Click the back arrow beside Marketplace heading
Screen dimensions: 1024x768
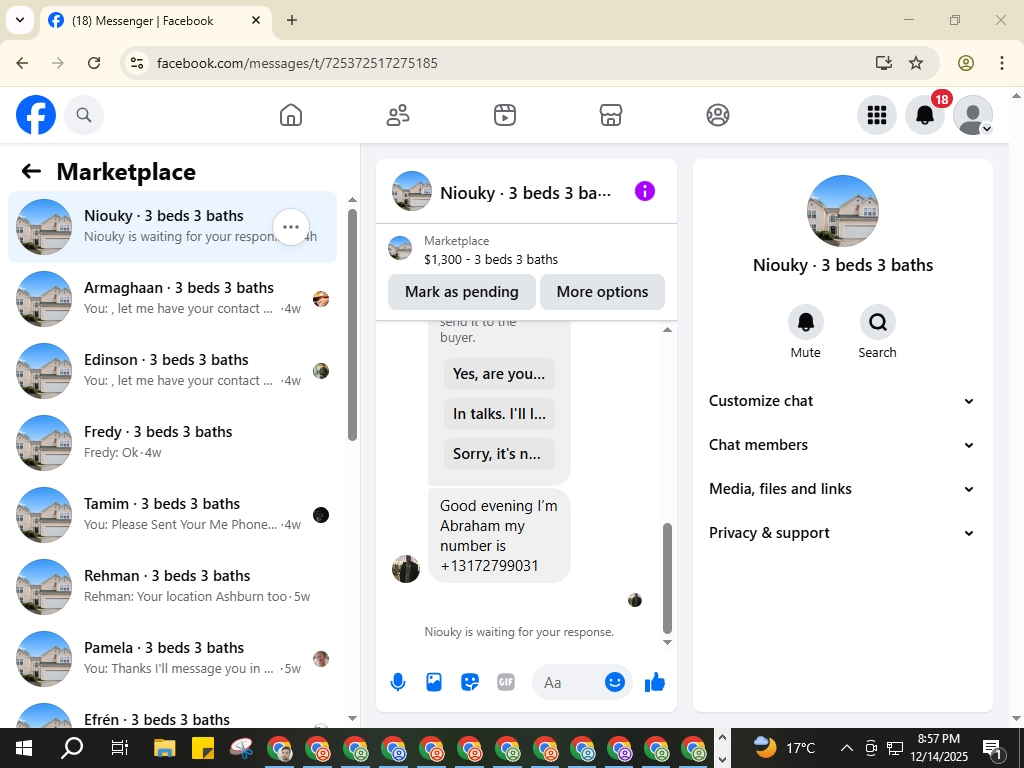31,171
